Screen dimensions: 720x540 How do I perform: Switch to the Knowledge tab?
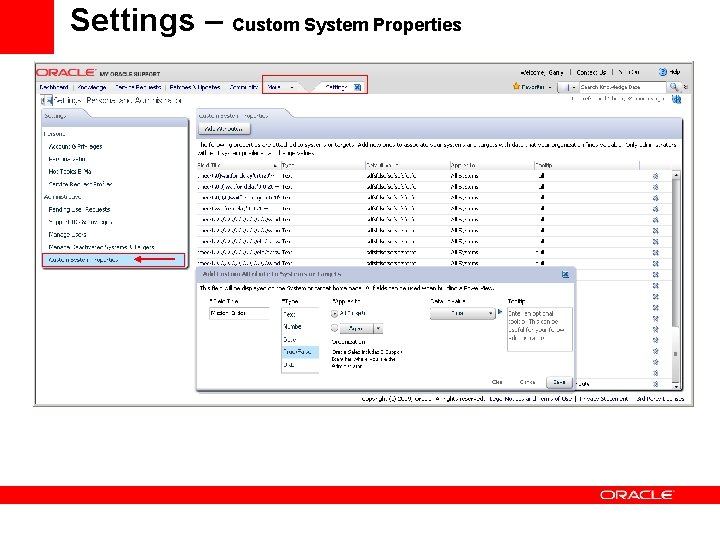click(92, 87)
